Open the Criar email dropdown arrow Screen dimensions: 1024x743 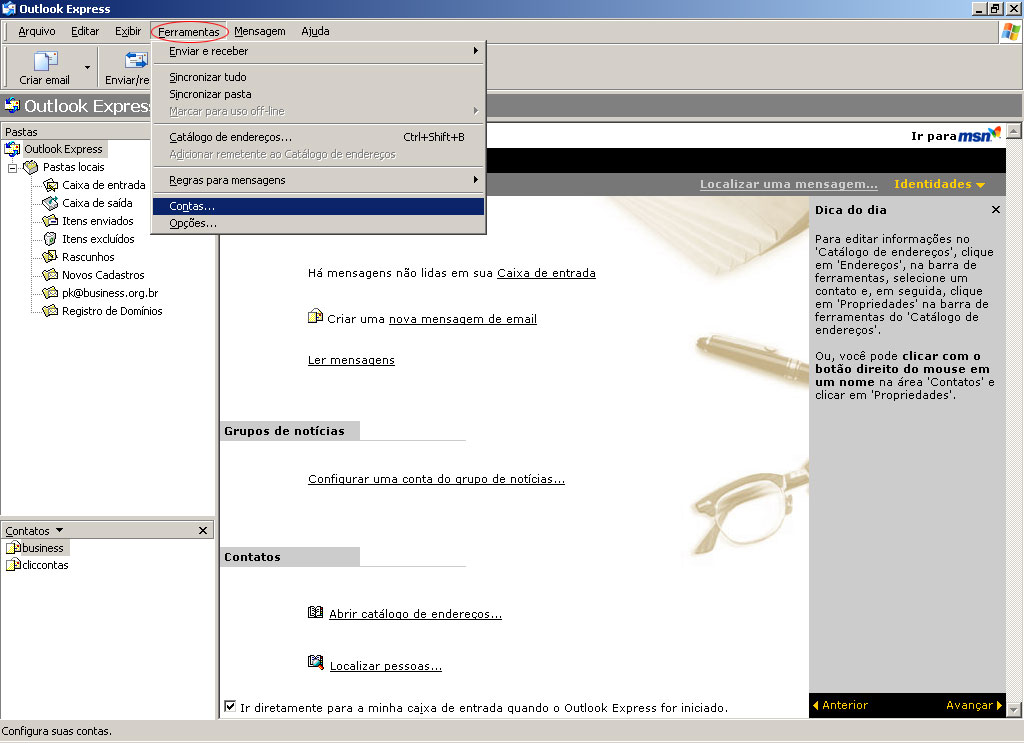pos(88,67)
